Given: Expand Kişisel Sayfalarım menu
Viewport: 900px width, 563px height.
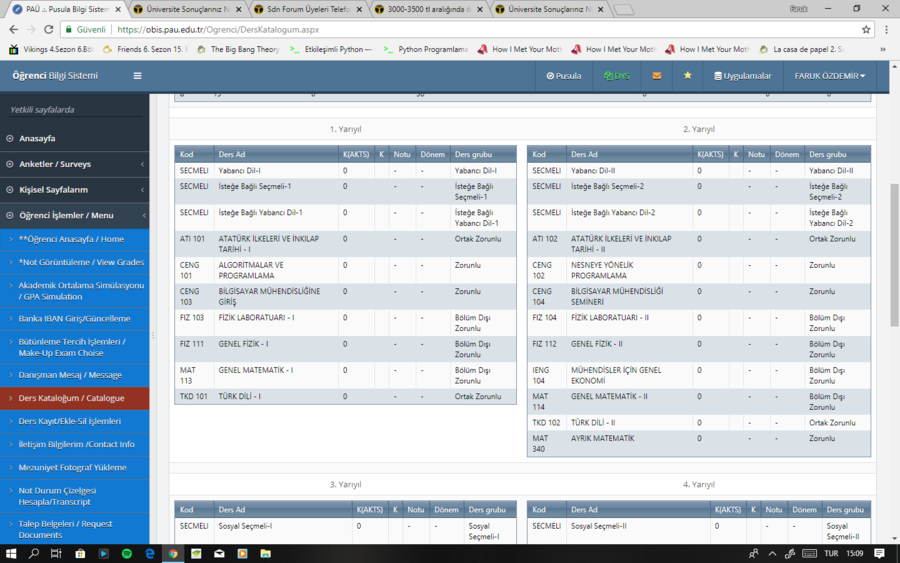Looking at the screenshot, I should tap(75, 190).
